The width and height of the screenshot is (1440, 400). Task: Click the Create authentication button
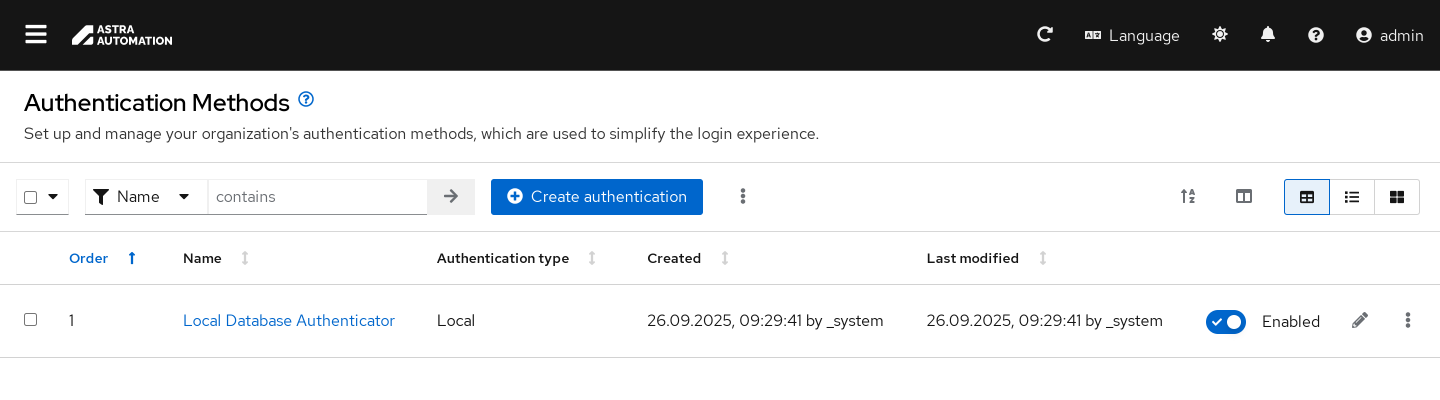(597, 197)
